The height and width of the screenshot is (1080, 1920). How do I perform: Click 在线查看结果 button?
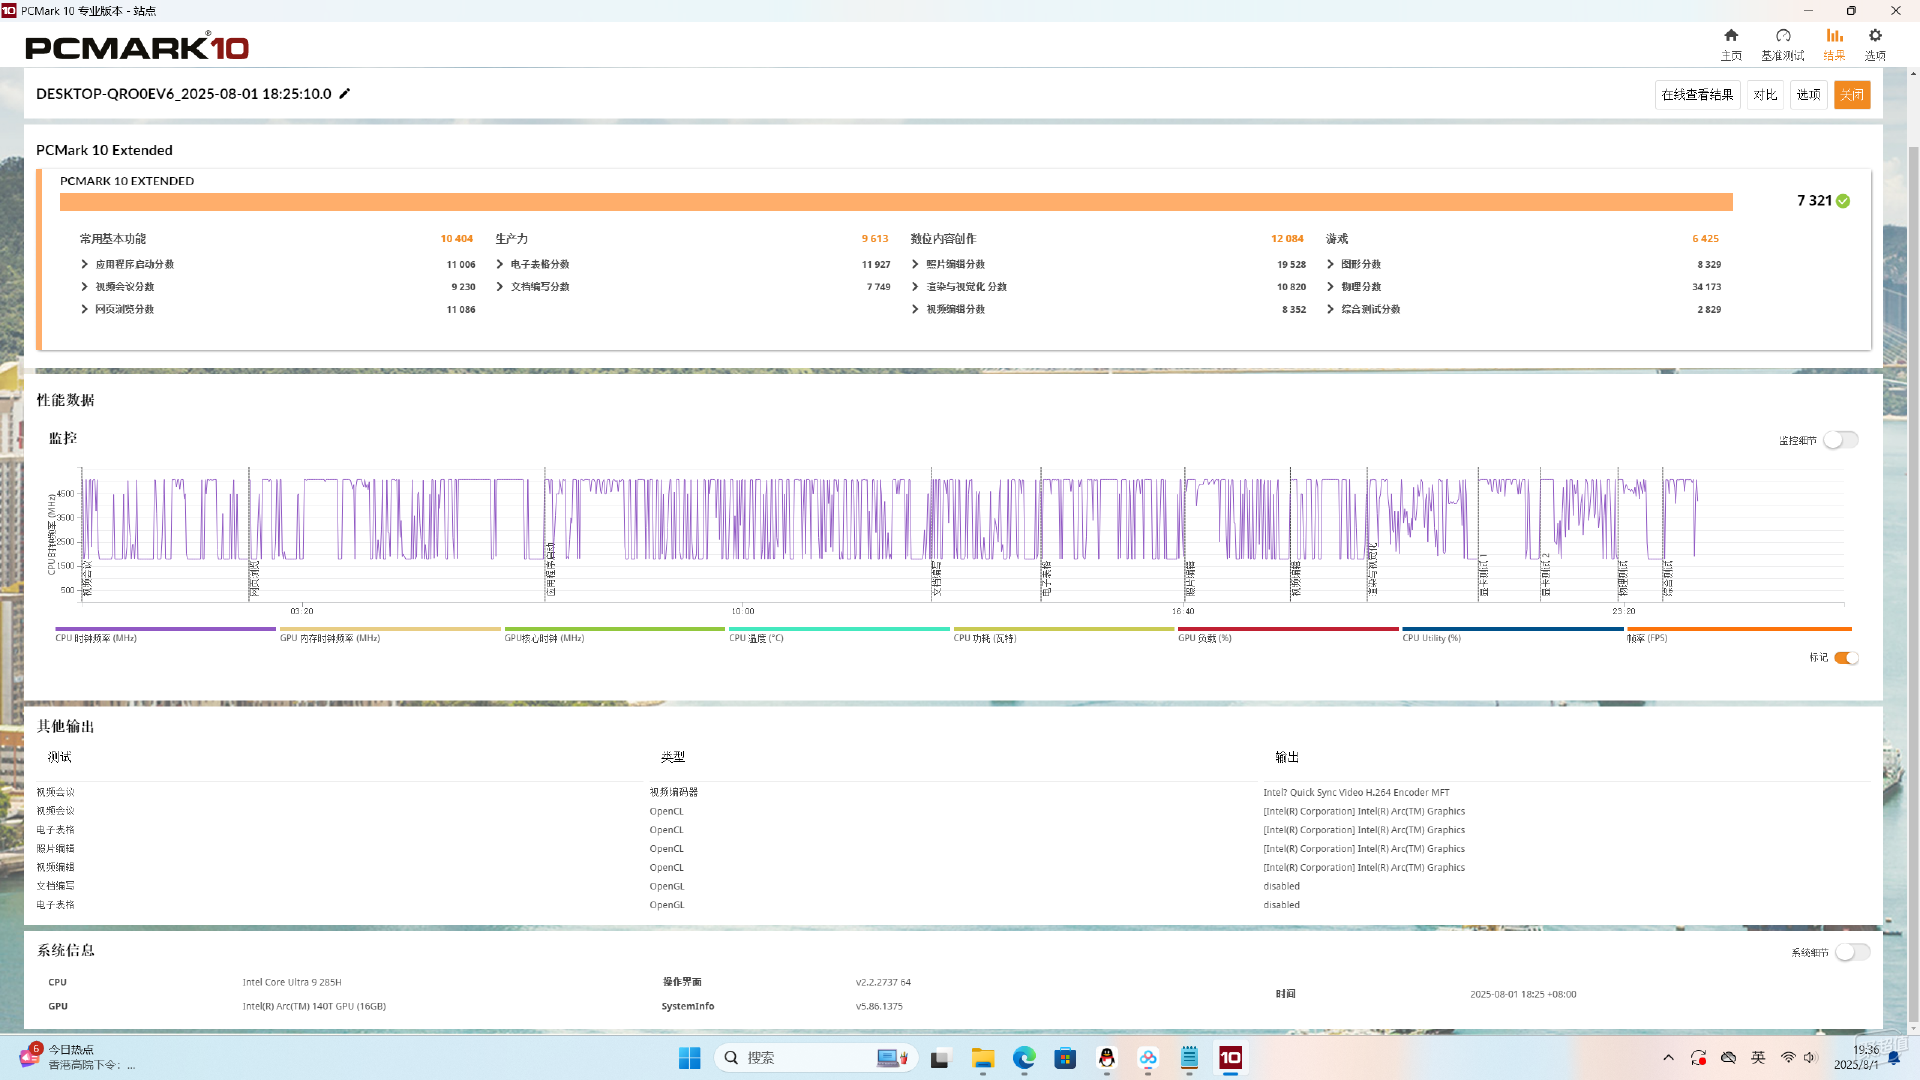[1697, 95]
